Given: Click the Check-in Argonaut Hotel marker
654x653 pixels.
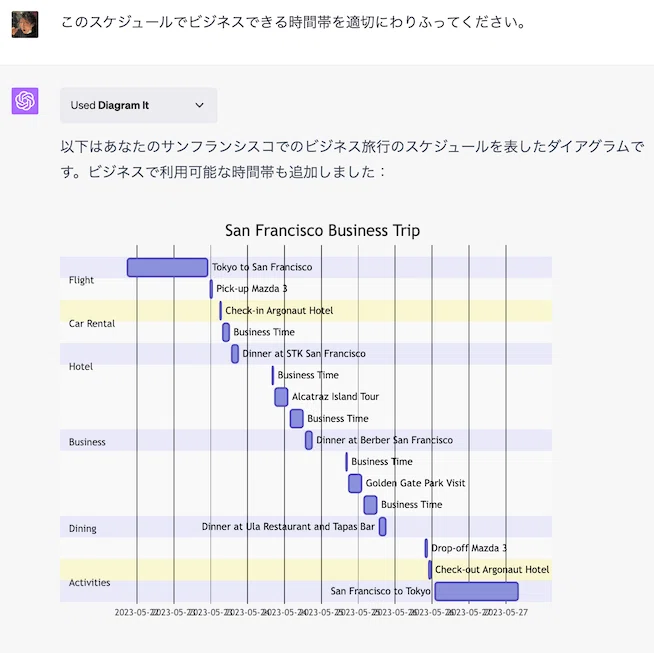Looking at the screenshot, I should click(221, 311).
